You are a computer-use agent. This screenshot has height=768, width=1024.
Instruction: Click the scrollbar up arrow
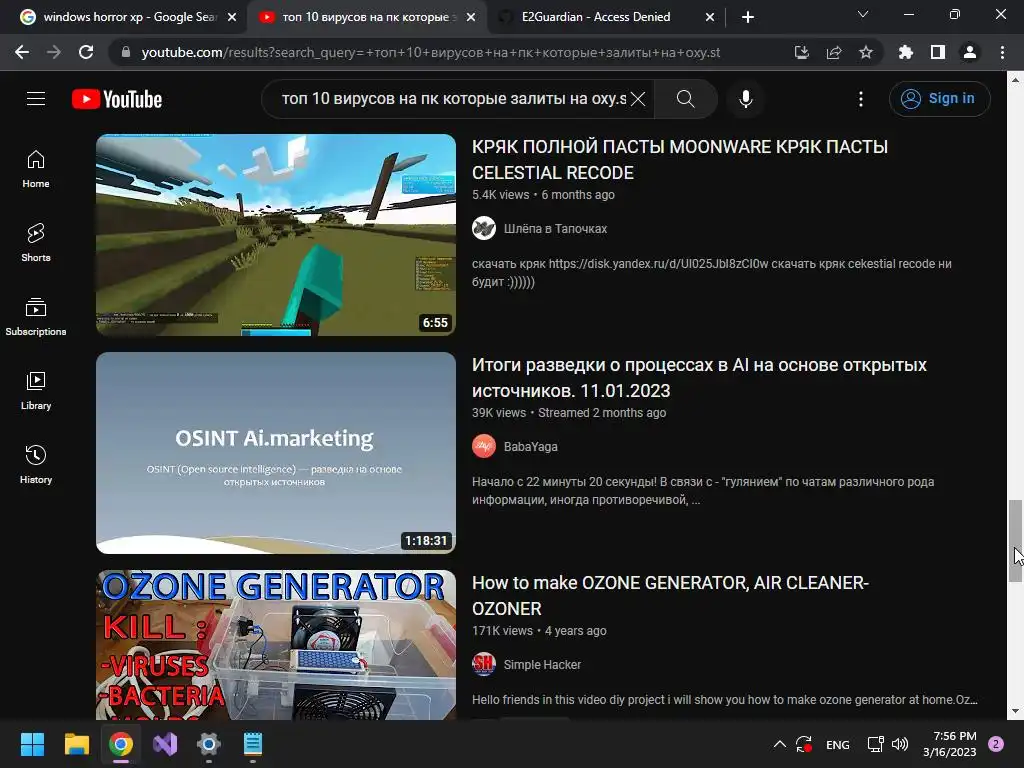1015,80
